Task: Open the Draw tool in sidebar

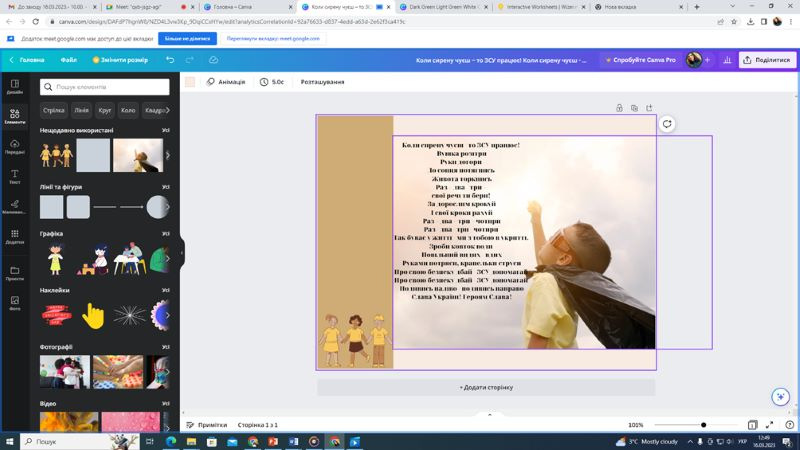Action: (x=15, y=207)
